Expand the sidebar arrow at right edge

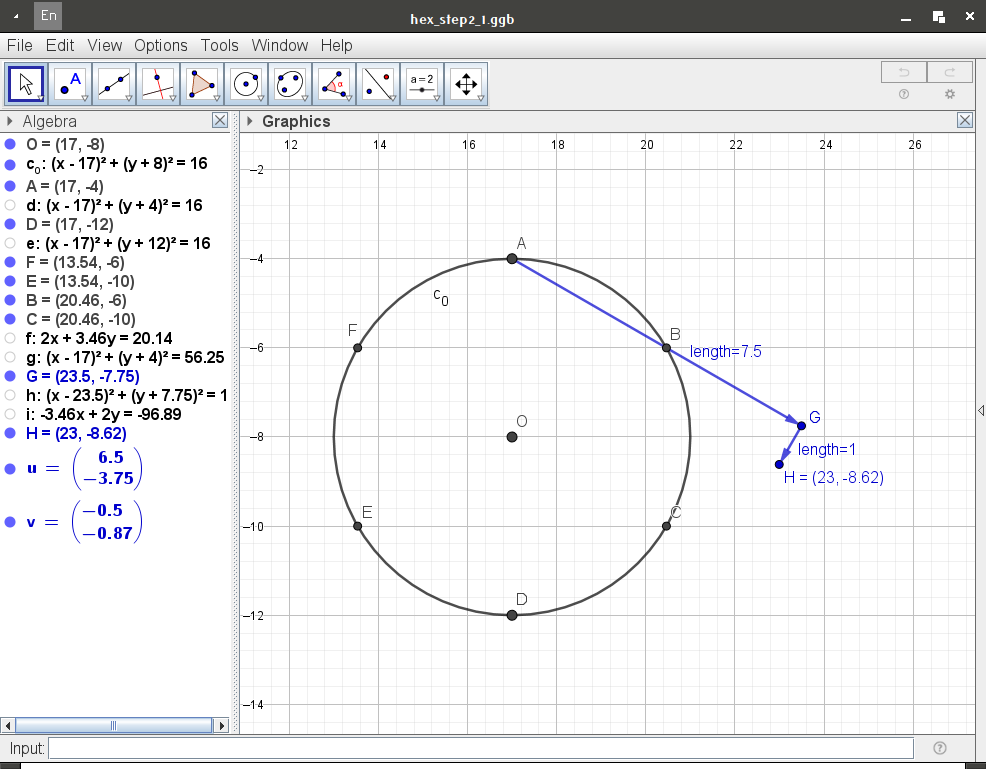coord(980,410)
